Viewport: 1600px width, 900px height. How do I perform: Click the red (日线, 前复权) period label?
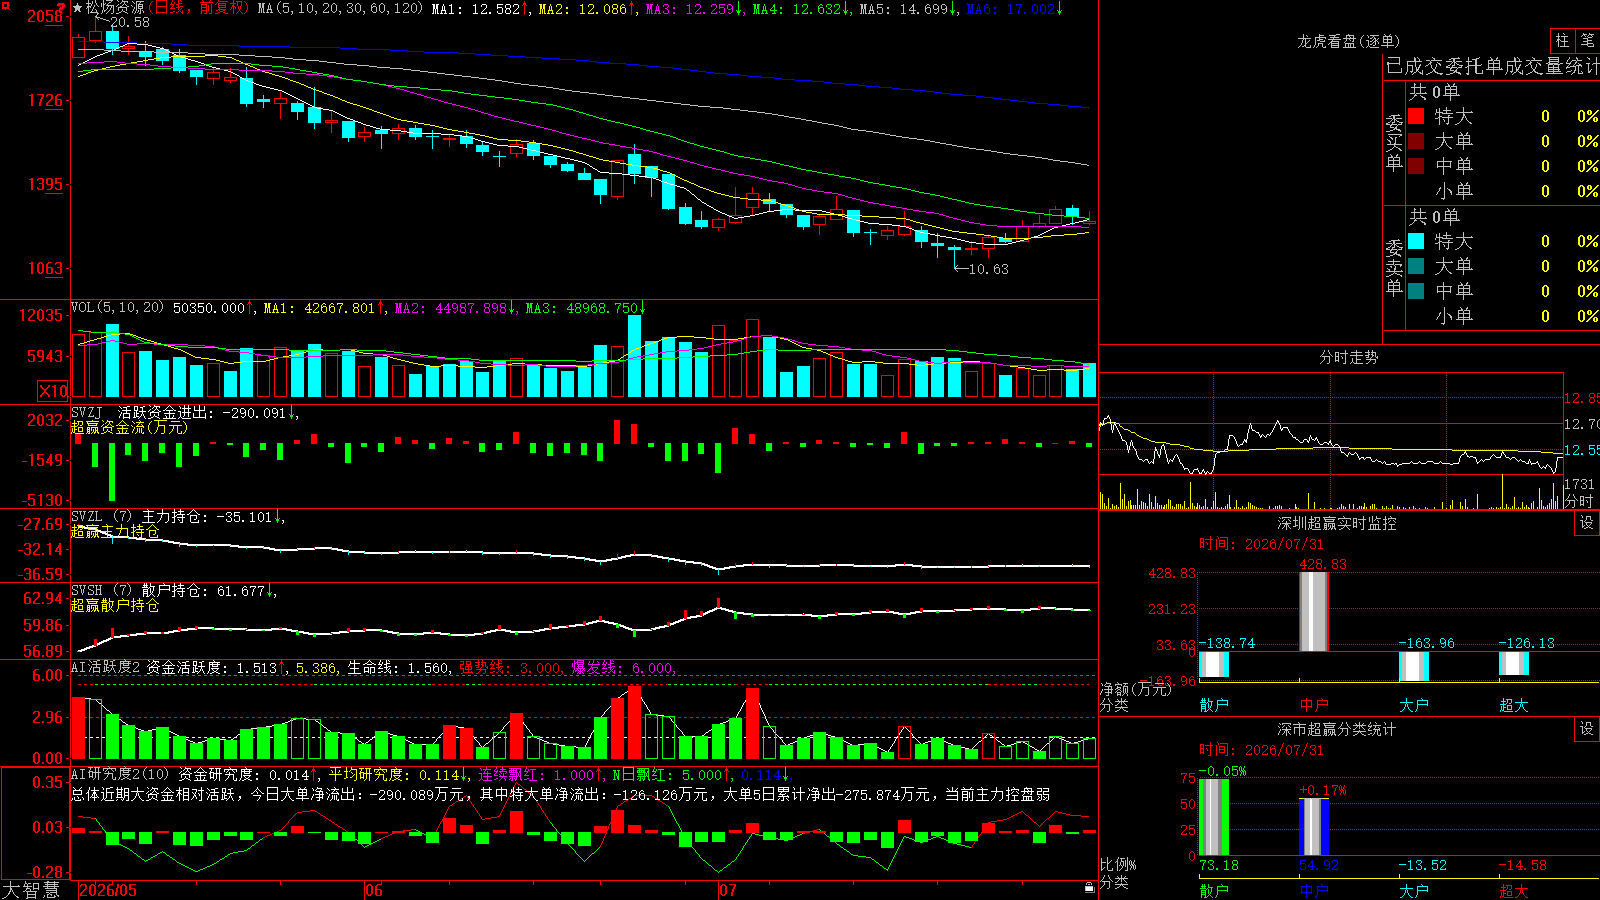[197, 8]
